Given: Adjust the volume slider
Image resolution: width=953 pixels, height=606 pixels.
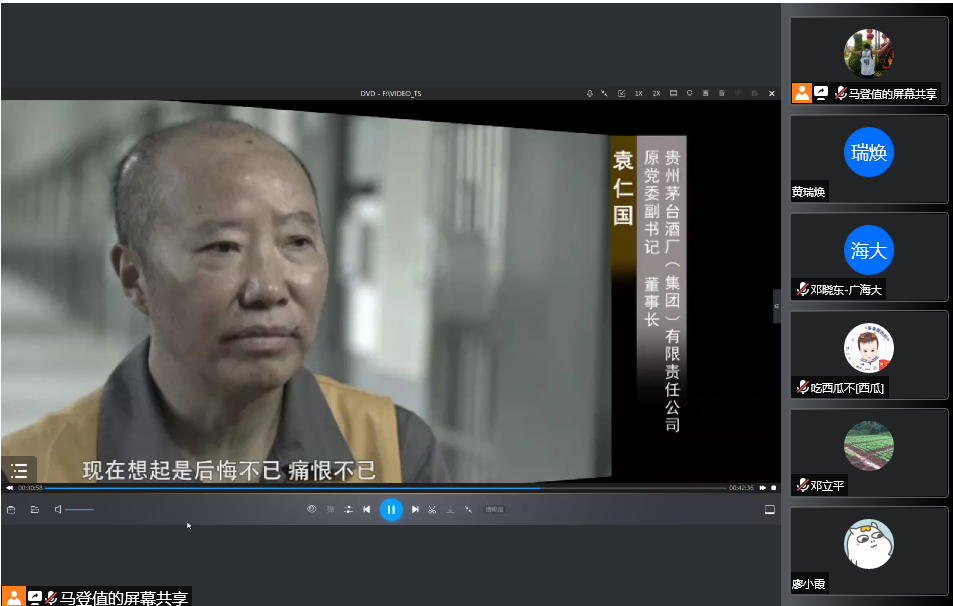Looking at the screenshot, I should pos(80,509).
